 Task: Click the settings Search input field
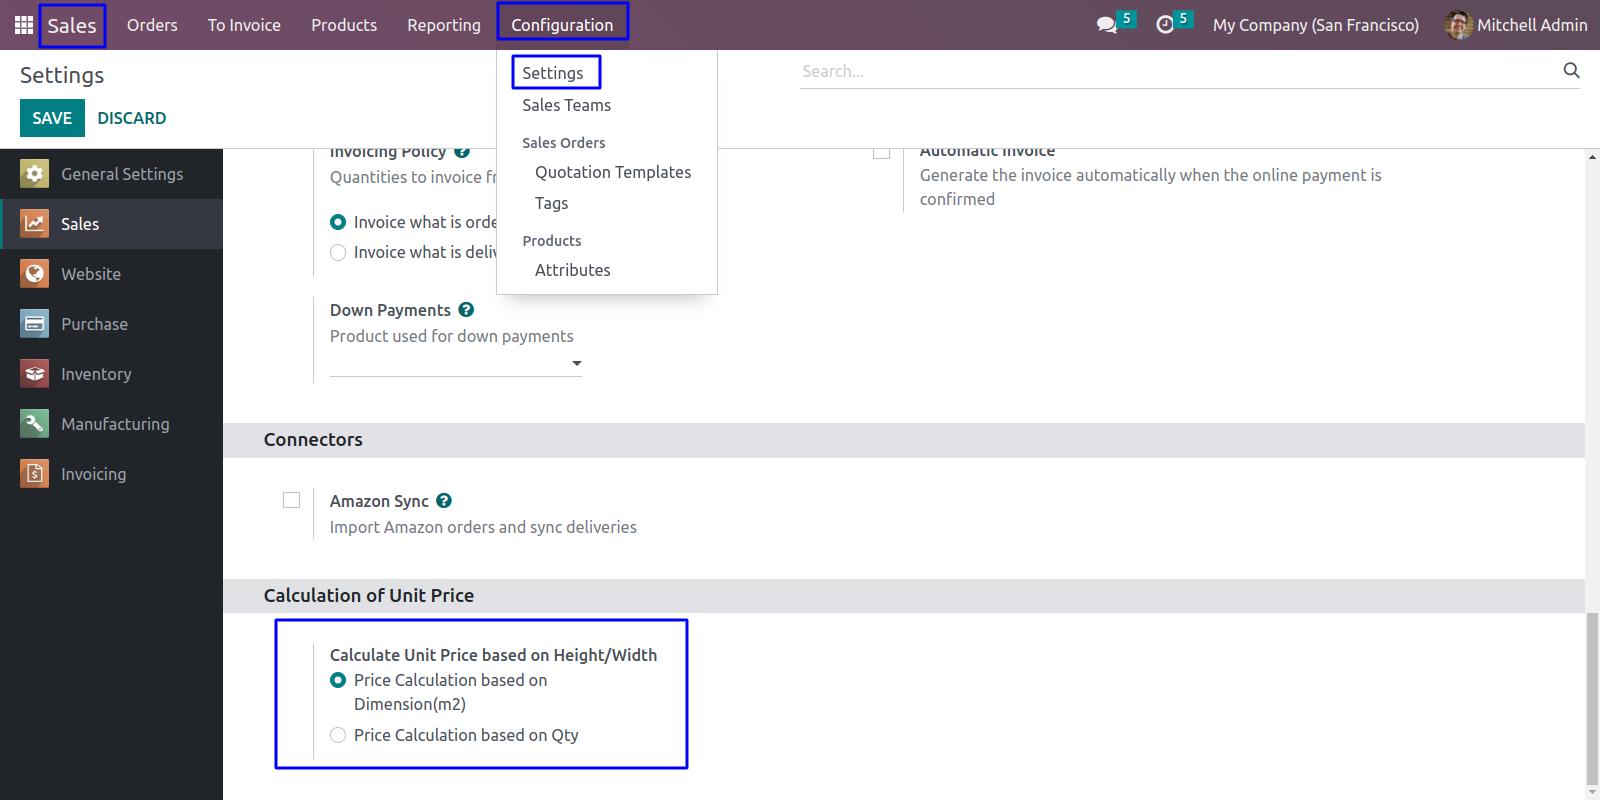click(1180, 71)
